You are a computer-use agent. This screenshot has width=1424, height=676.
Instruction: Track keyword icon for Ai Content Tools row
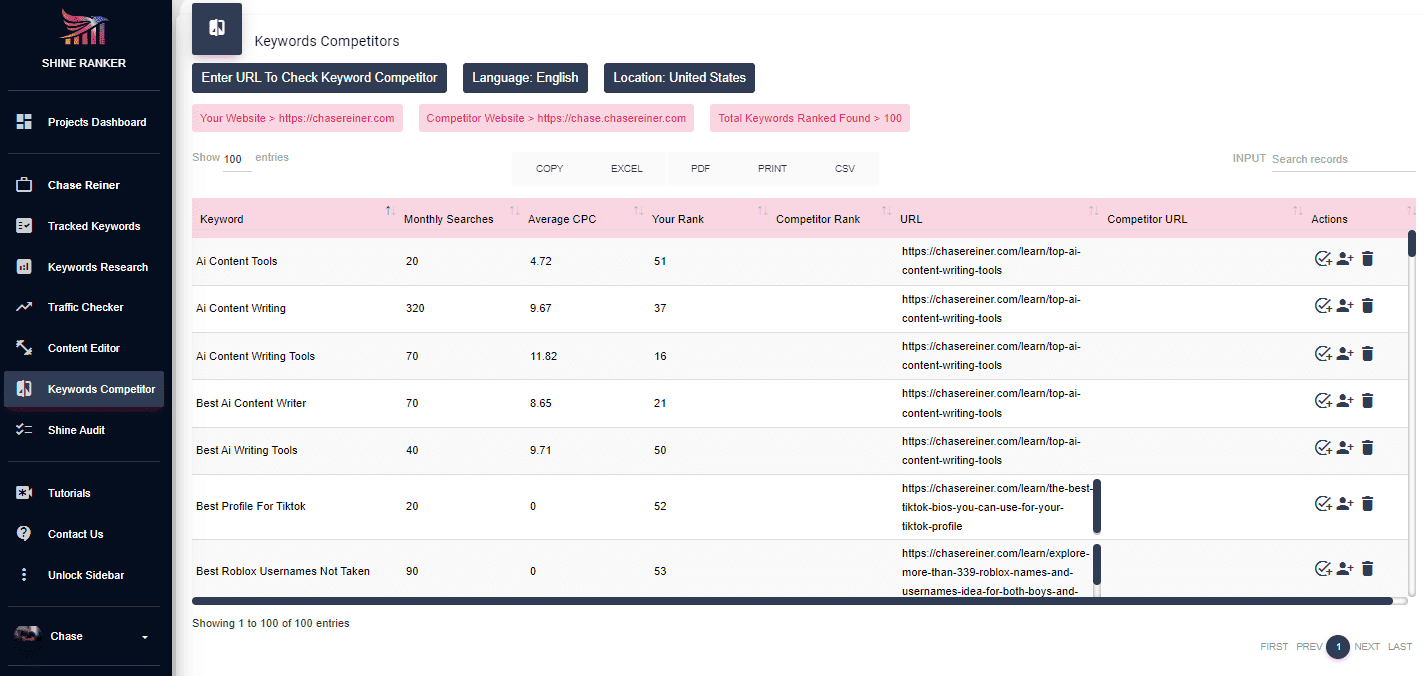pos(1323,259)
